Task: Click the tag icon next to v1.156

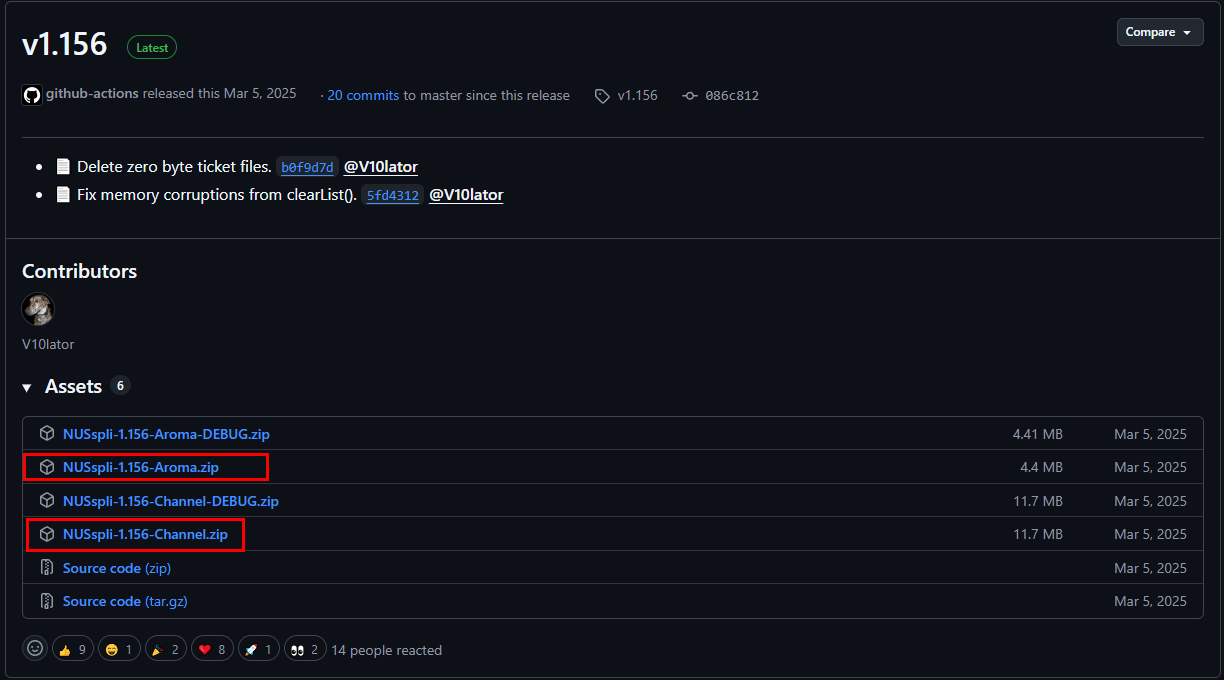Action: 602,95
